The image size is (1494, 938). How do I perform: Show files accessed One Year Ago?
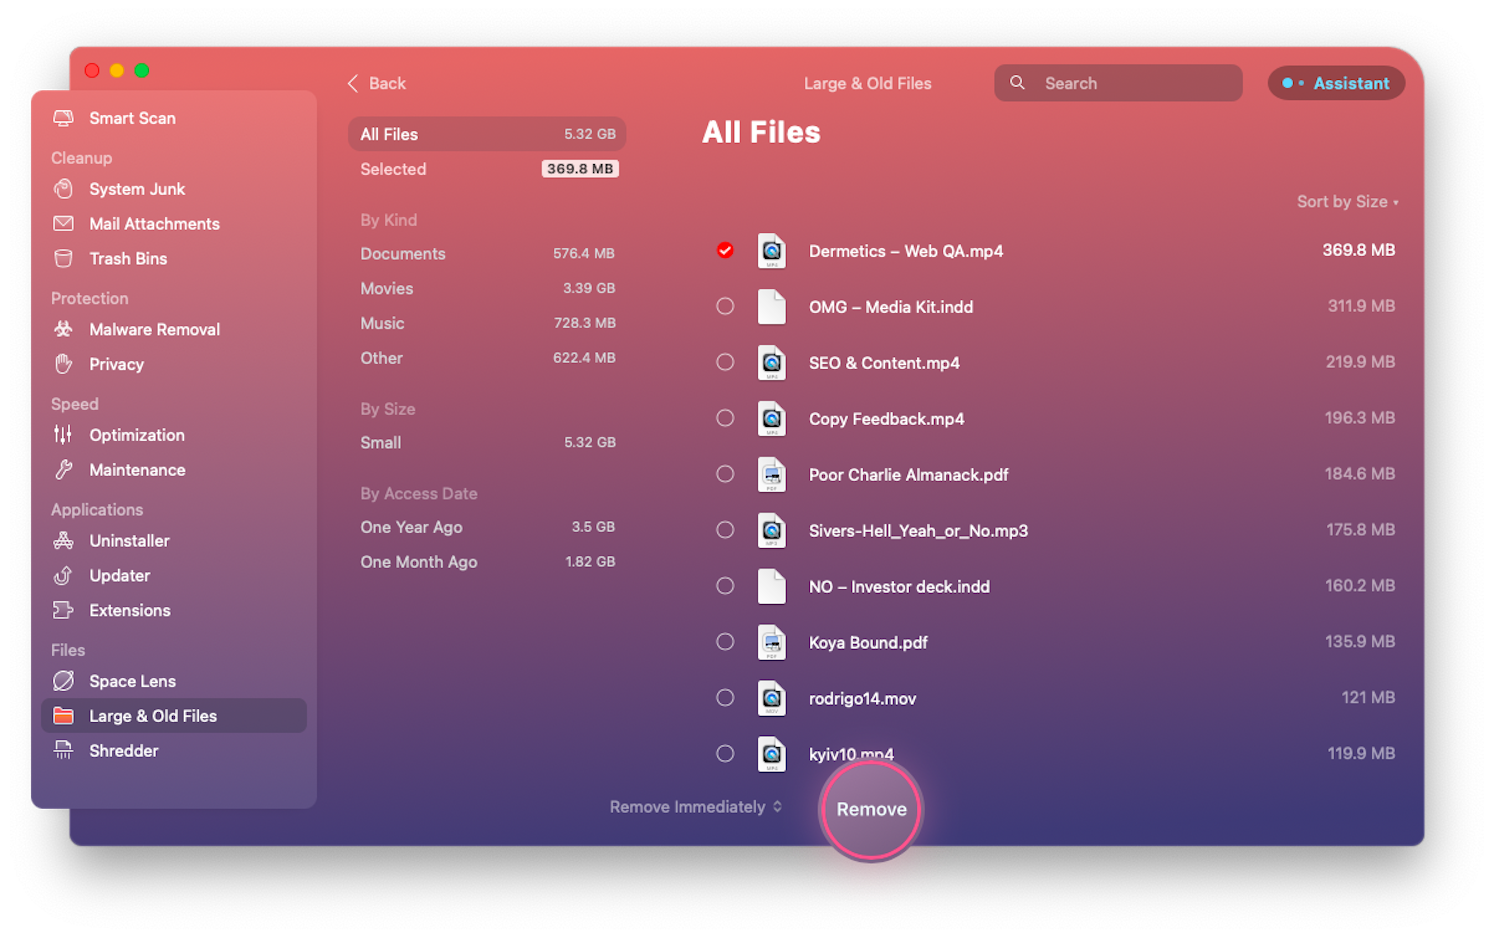[411, 527]
